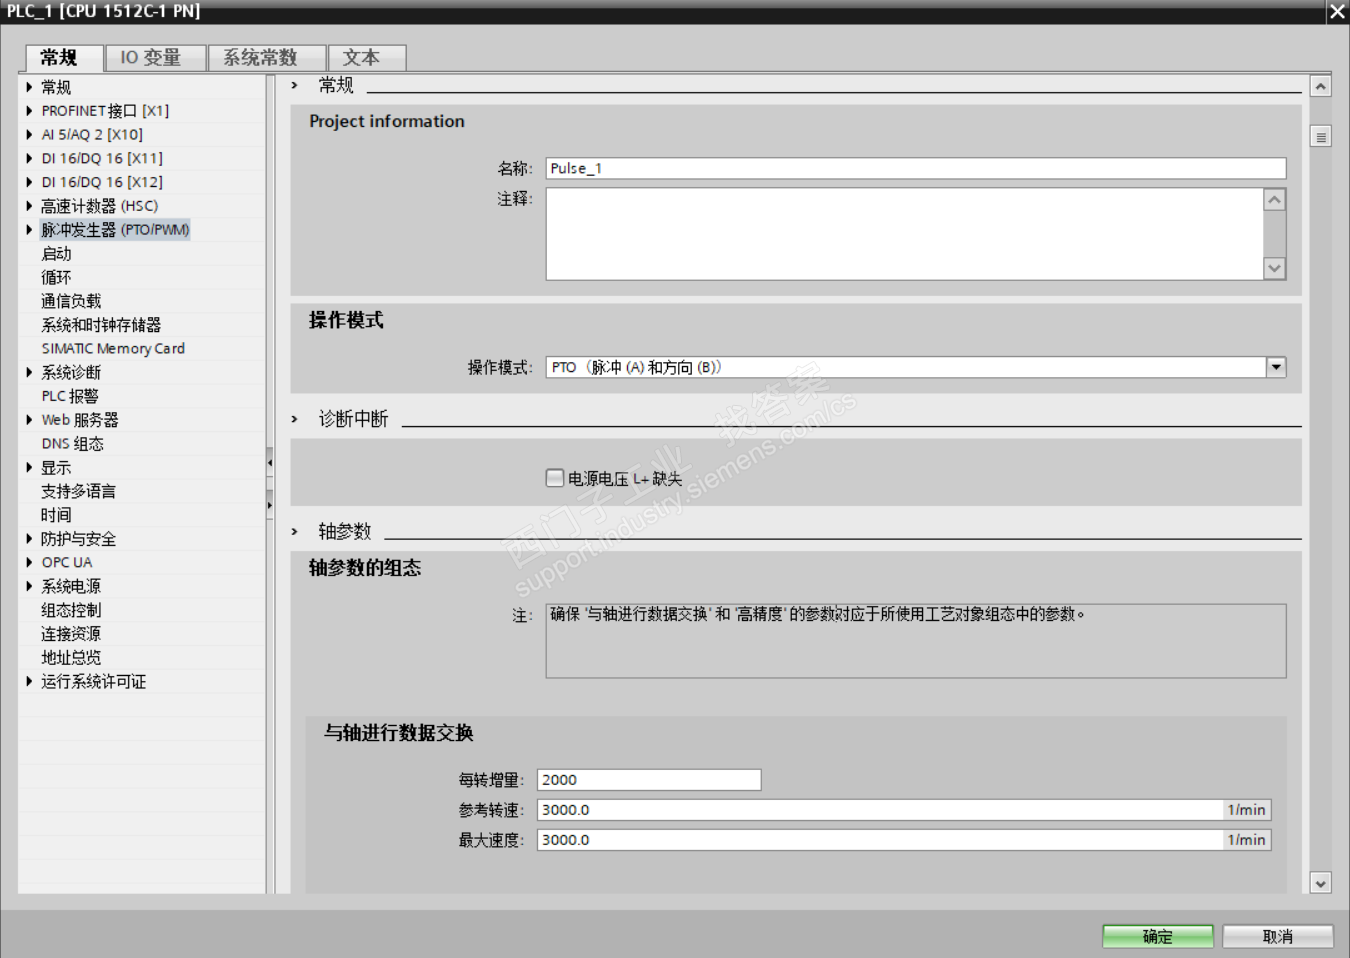Expand the DI 16/DQ 16 [X11] node arrow

(29, 158)
